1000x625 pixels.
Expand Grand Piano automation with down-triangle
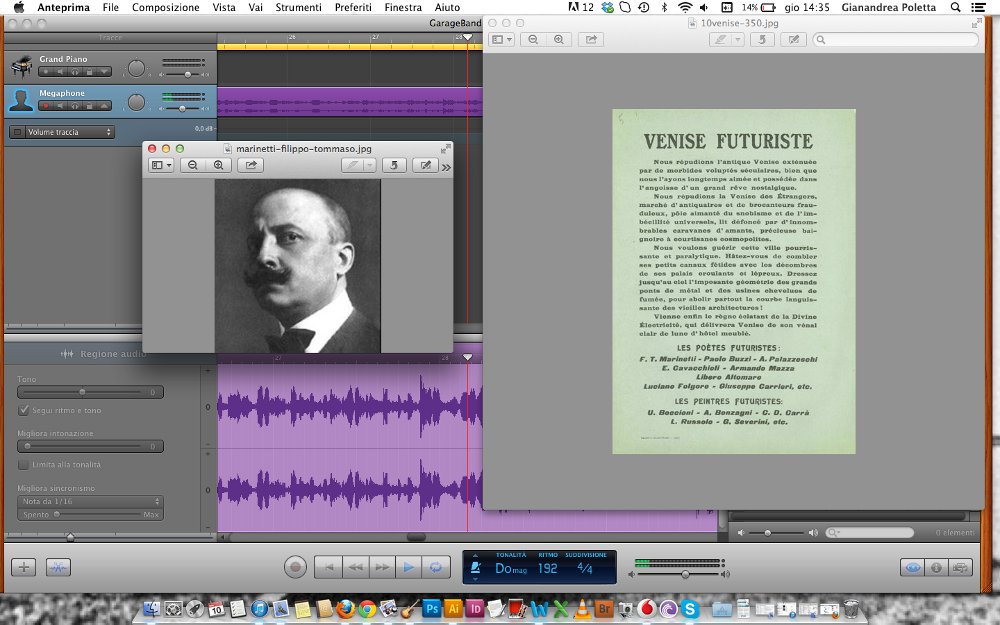[104, 72]
